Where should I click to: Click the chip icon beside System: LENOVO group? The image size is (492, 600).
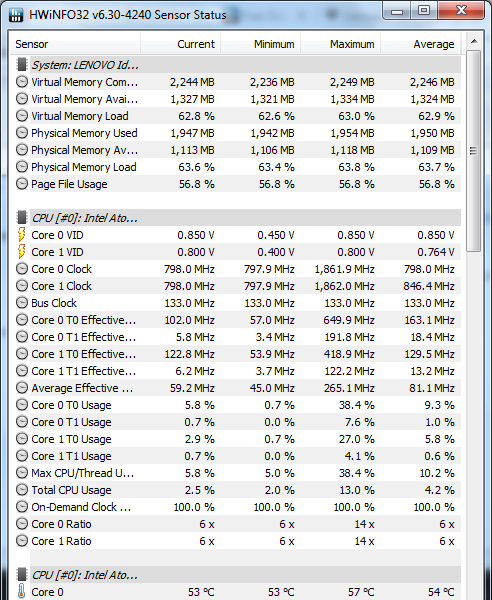click(x=22, y=65)
